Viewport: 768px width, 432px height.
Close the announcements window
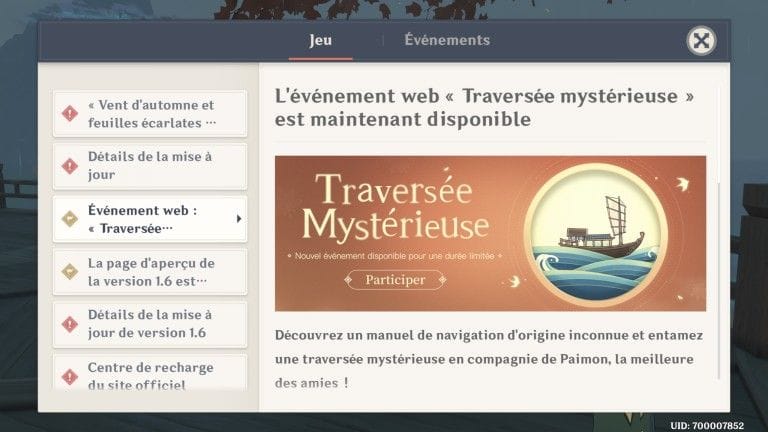[x=701, y=41]
